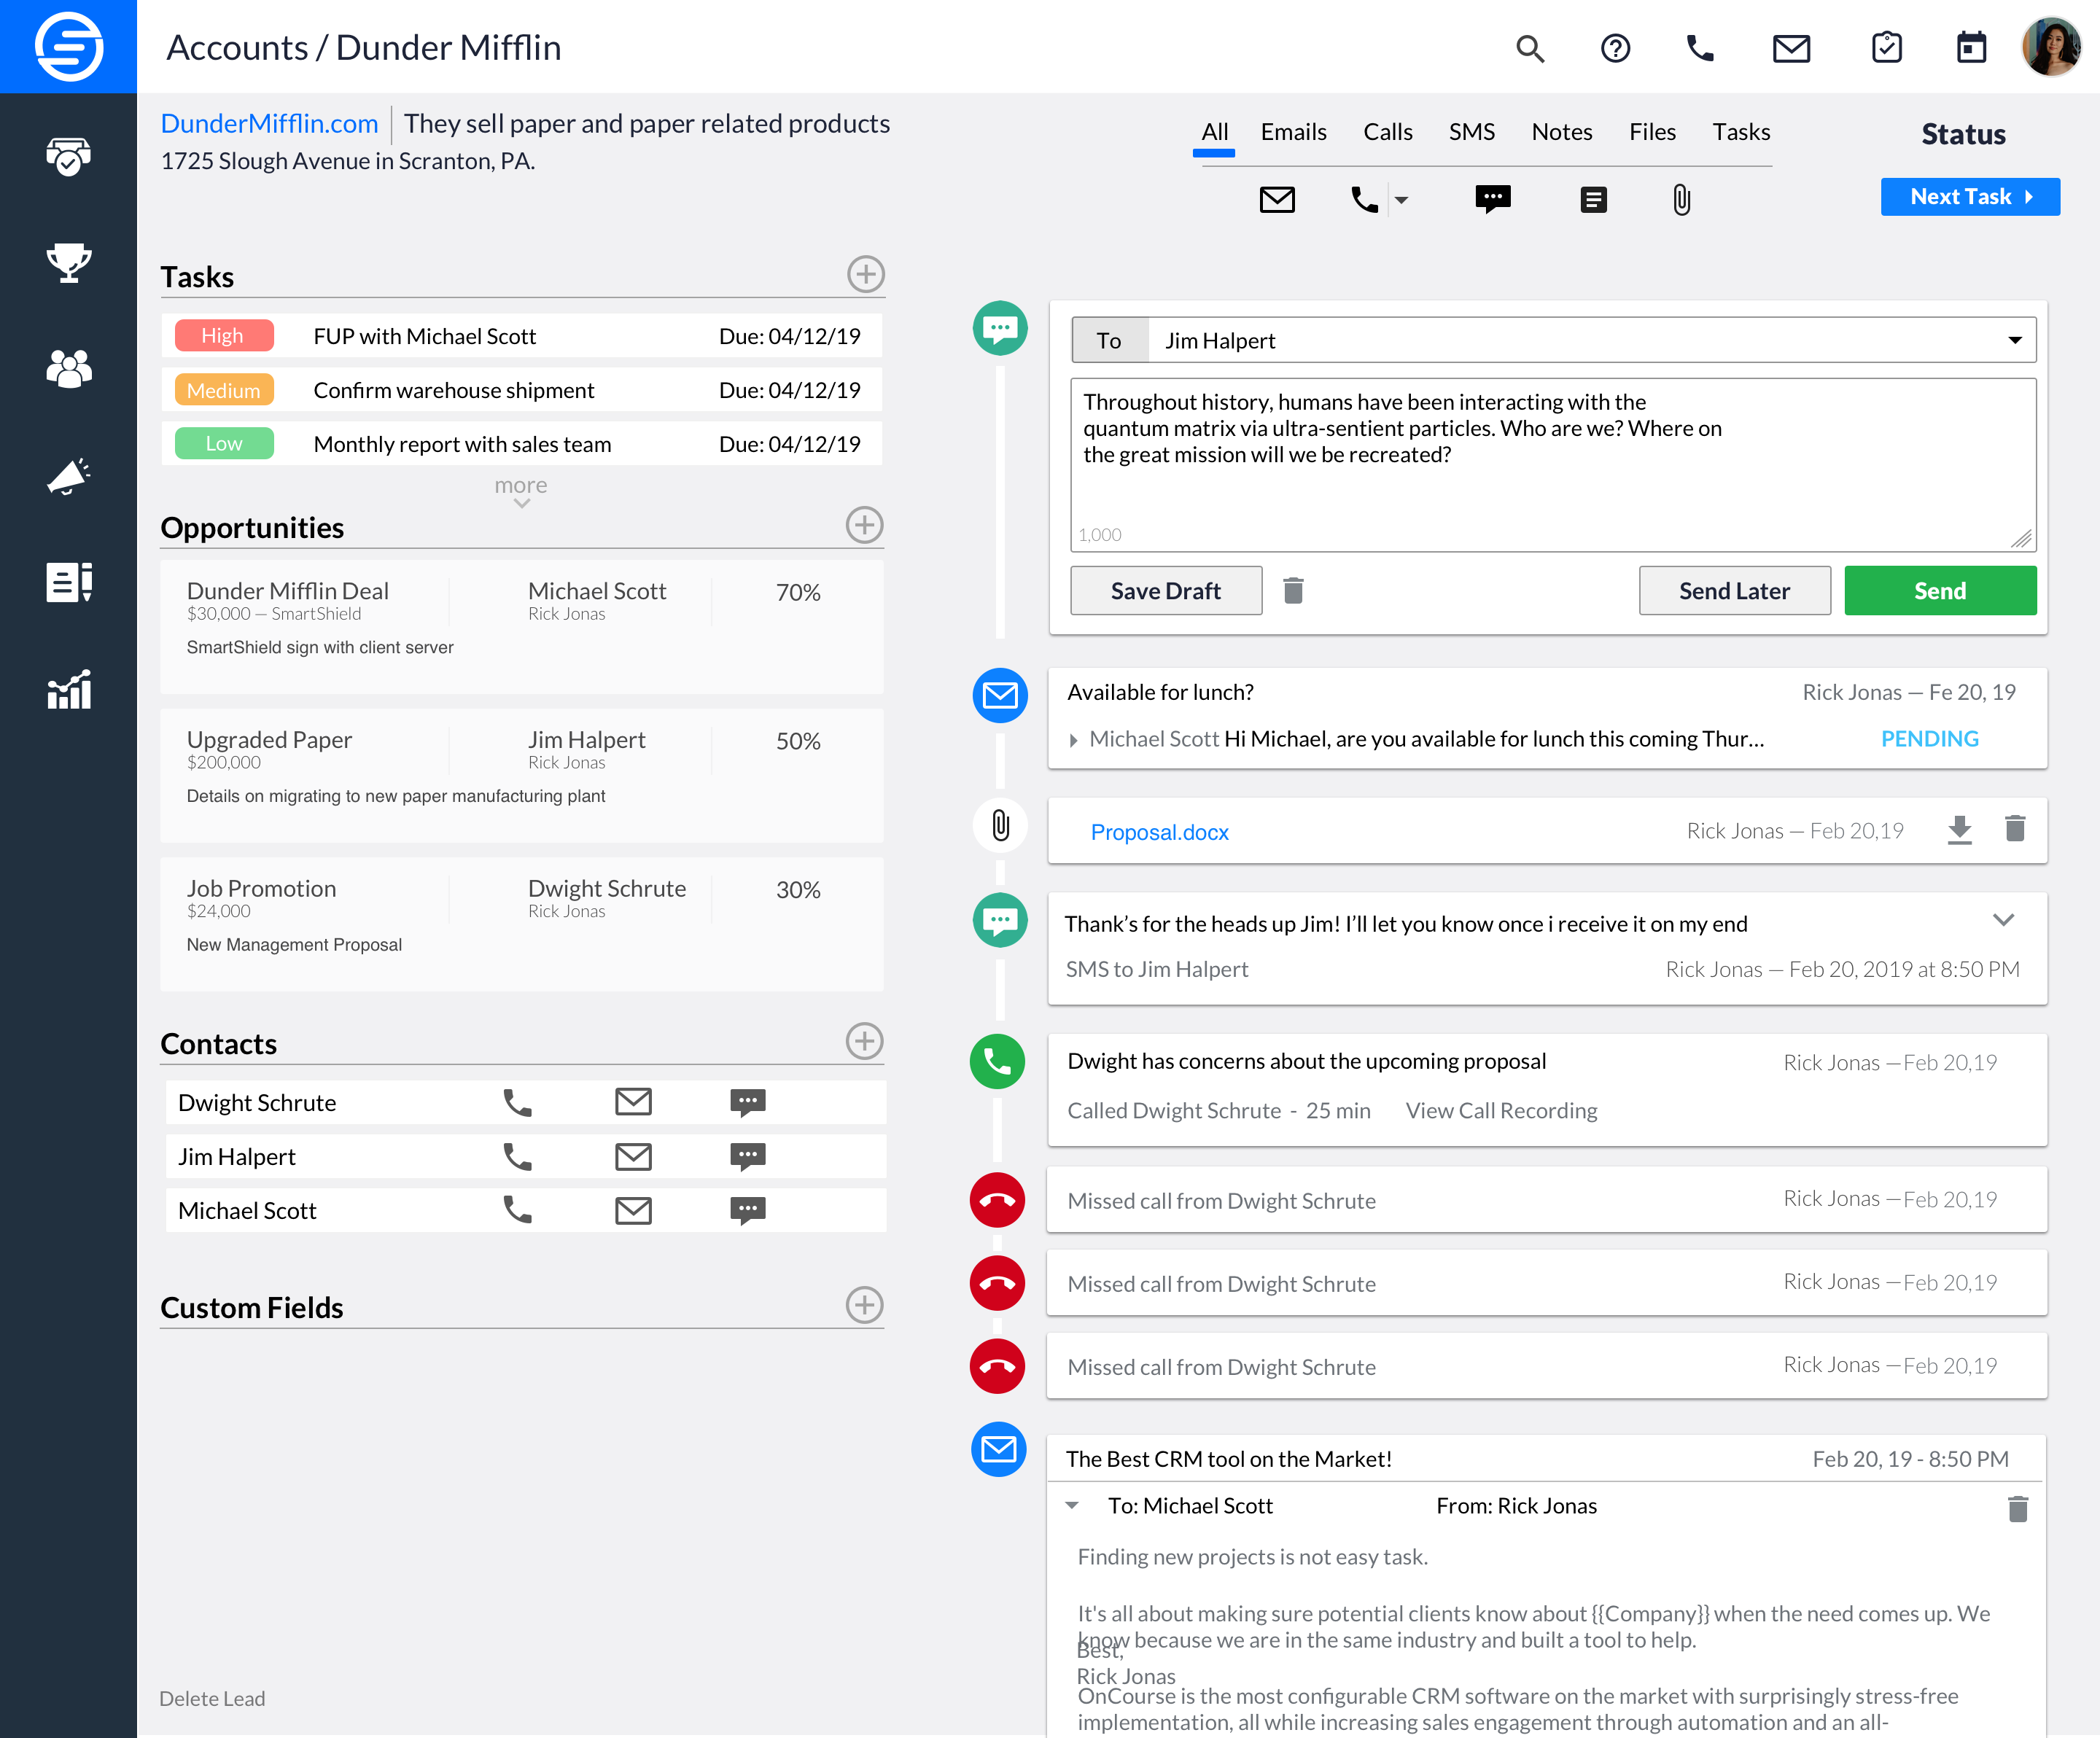Open the search icon in top bar
Screen dimensions: 2100x1738
1530,48
